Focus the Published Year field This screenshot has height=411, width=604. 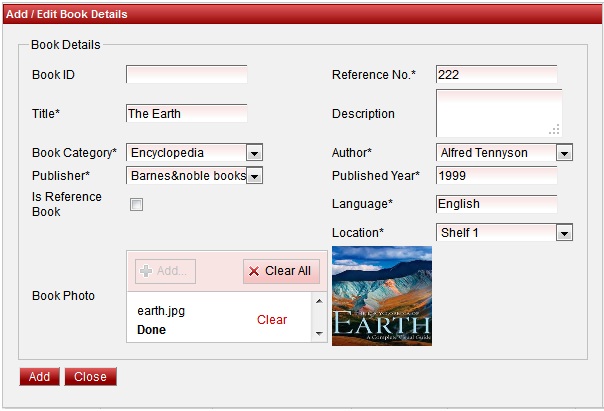point(496,176)
